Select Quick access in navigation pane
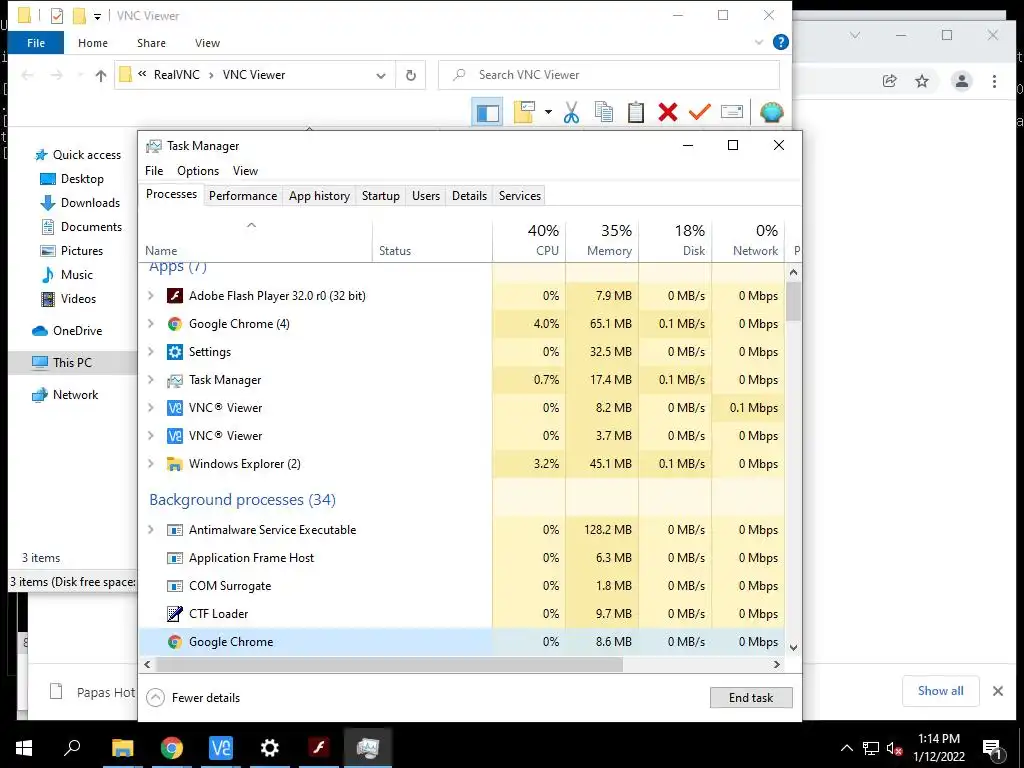The width and height of the screenshot is (1024, 768). click(x=78, y=155)
